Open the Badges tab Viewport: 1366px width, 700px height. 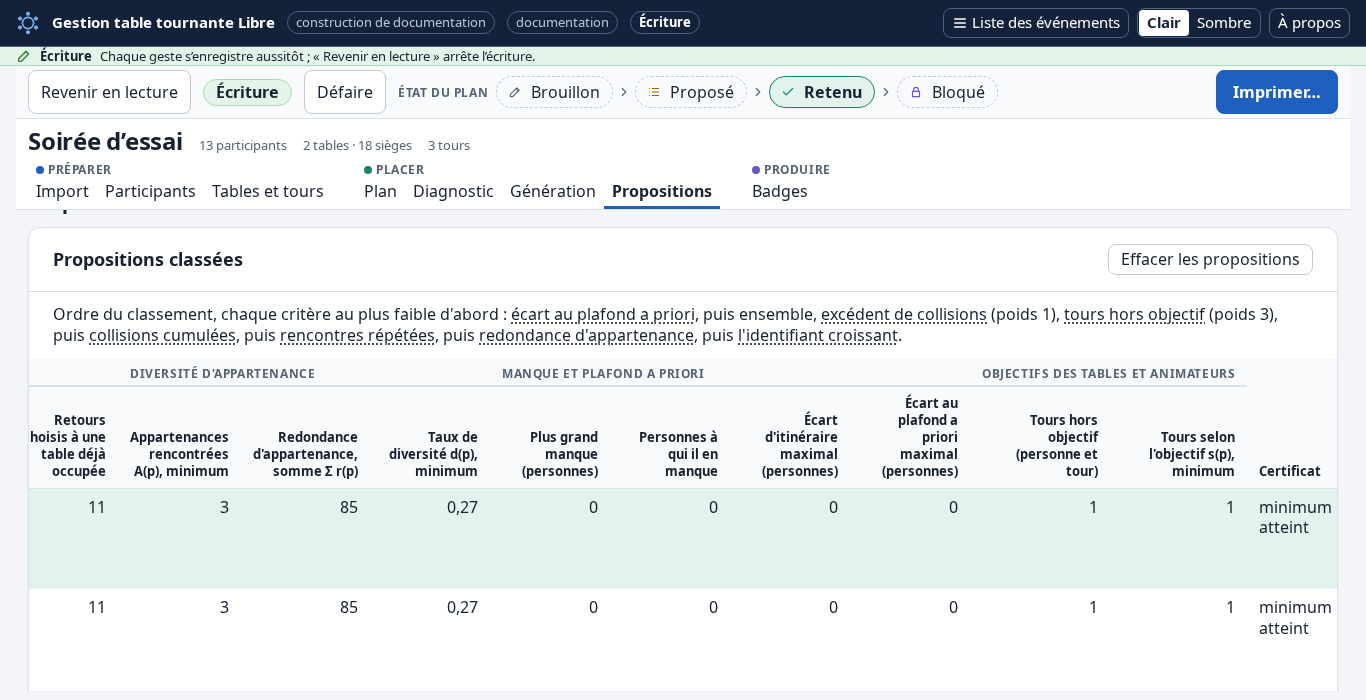click(x=780, y=191)
